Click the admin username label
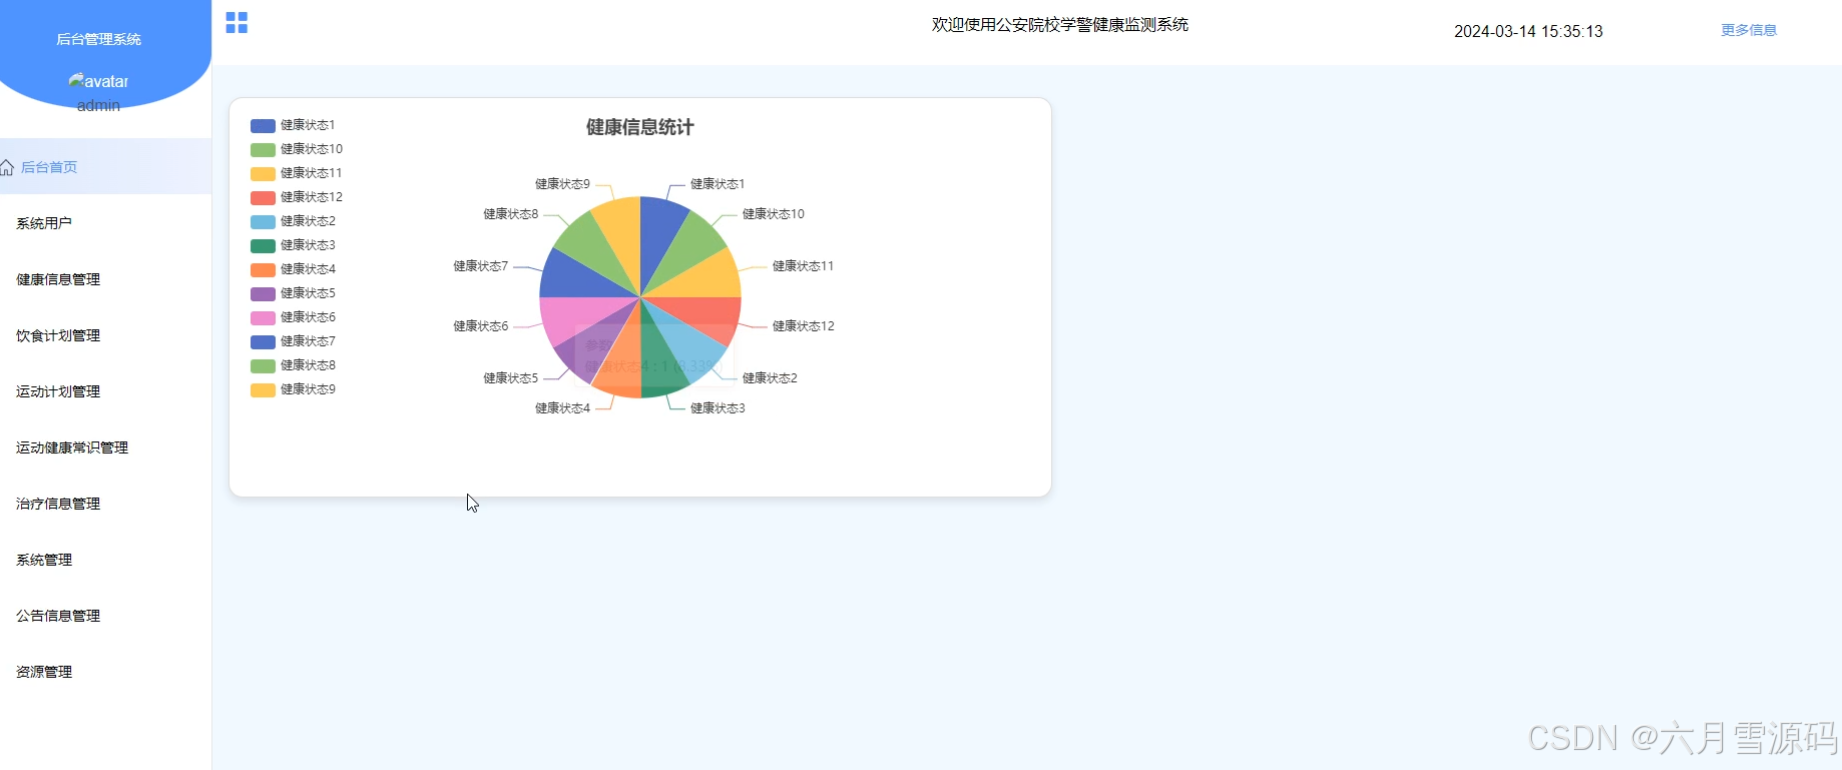Image resolution: width=1842 pixels, height=770 pixels. click(x=98, y=105)
